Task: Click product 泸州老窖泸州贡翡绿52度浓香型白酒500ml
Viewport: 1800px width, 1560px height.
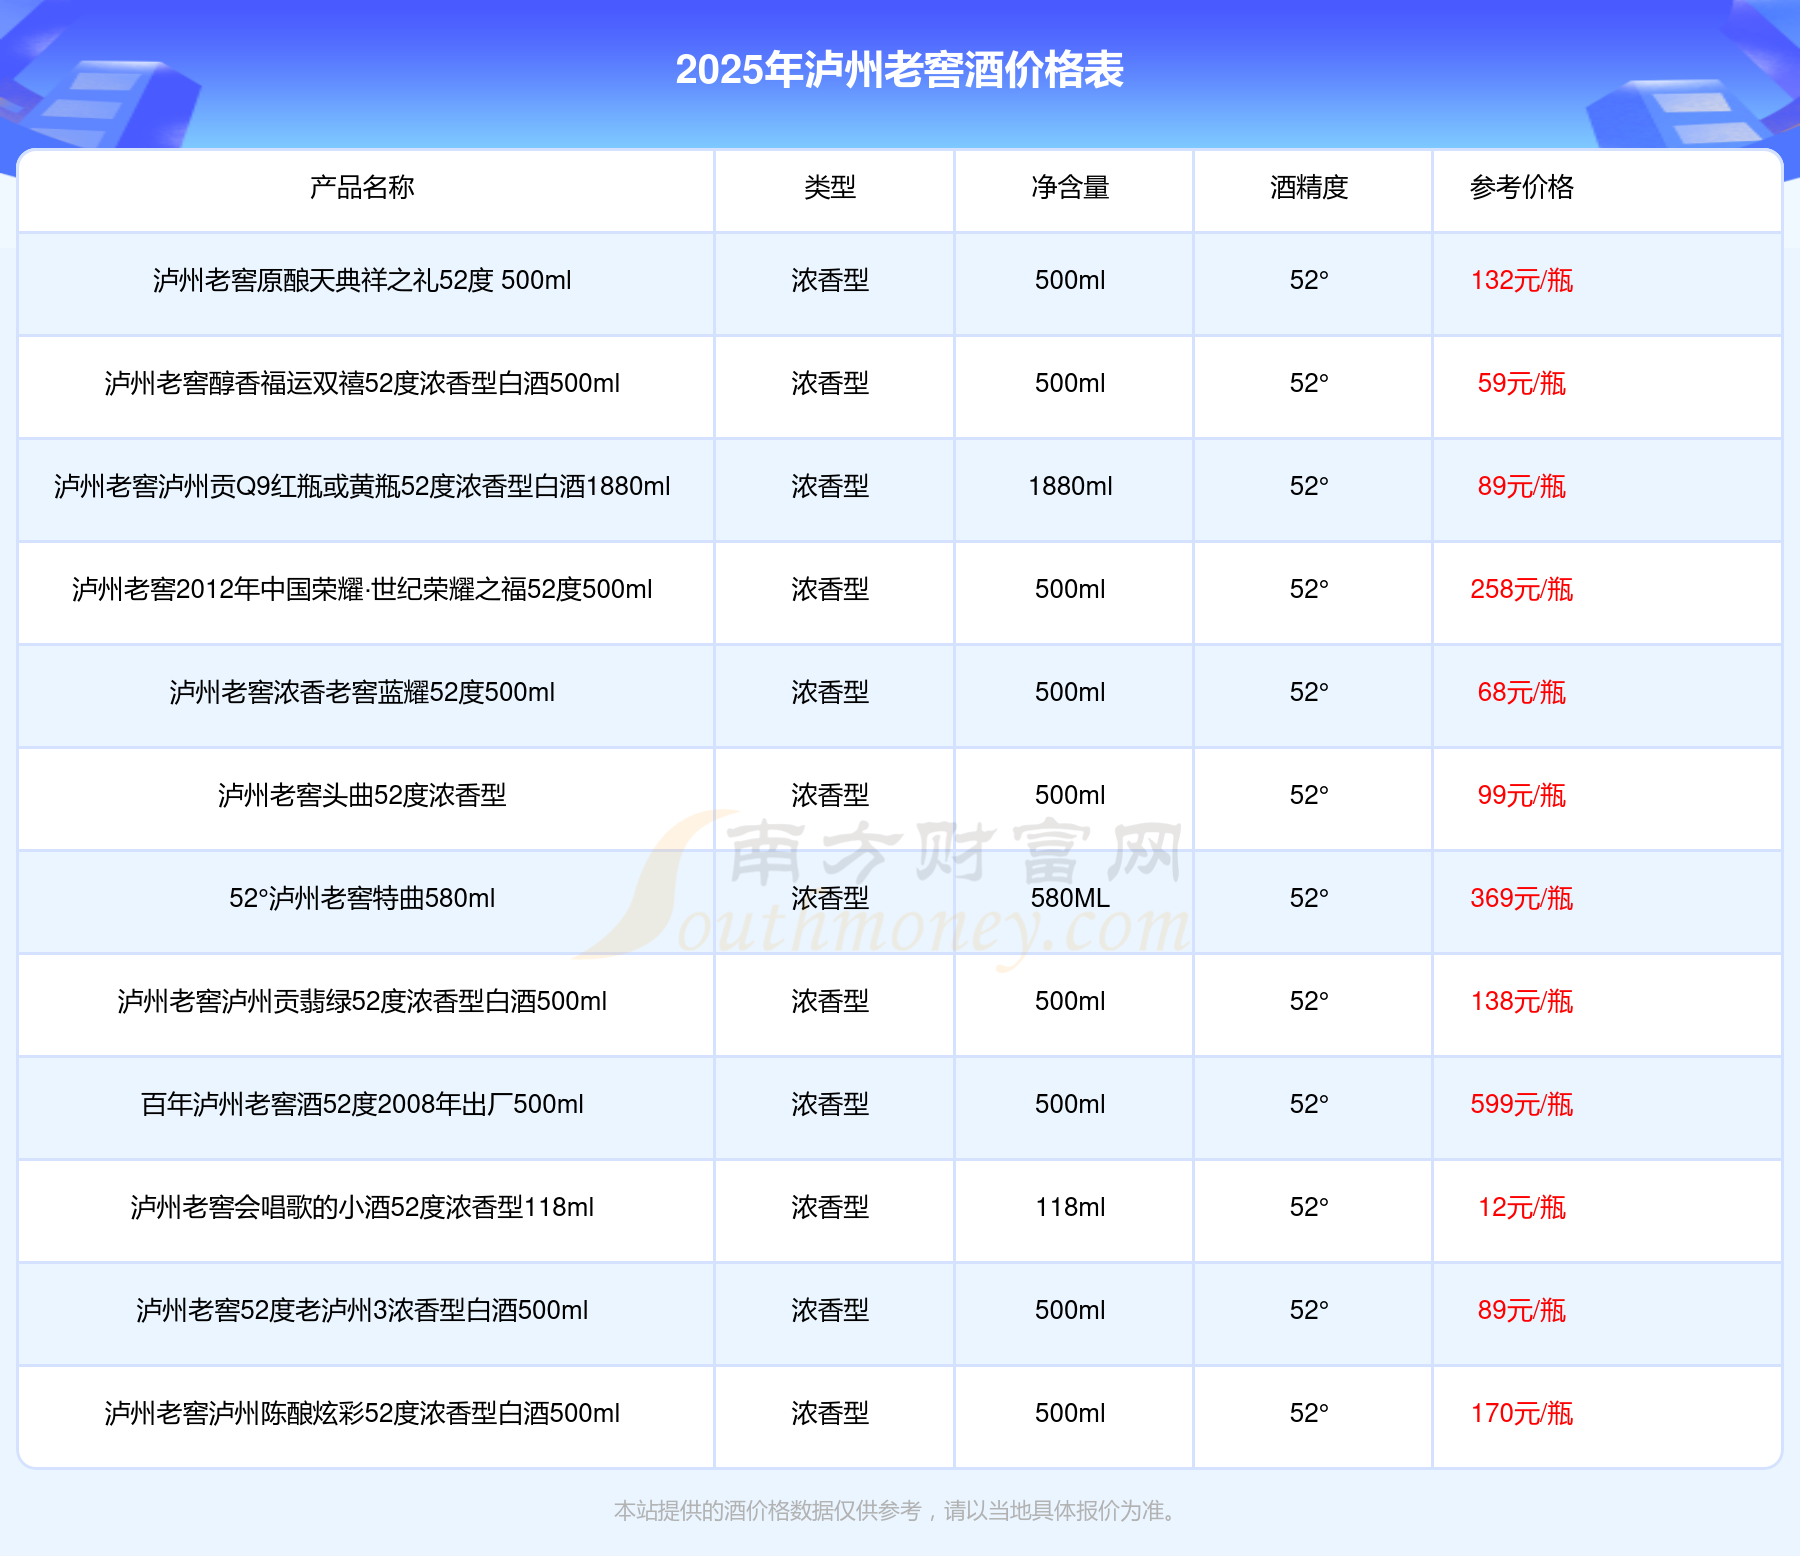Action: point(362,1001)
